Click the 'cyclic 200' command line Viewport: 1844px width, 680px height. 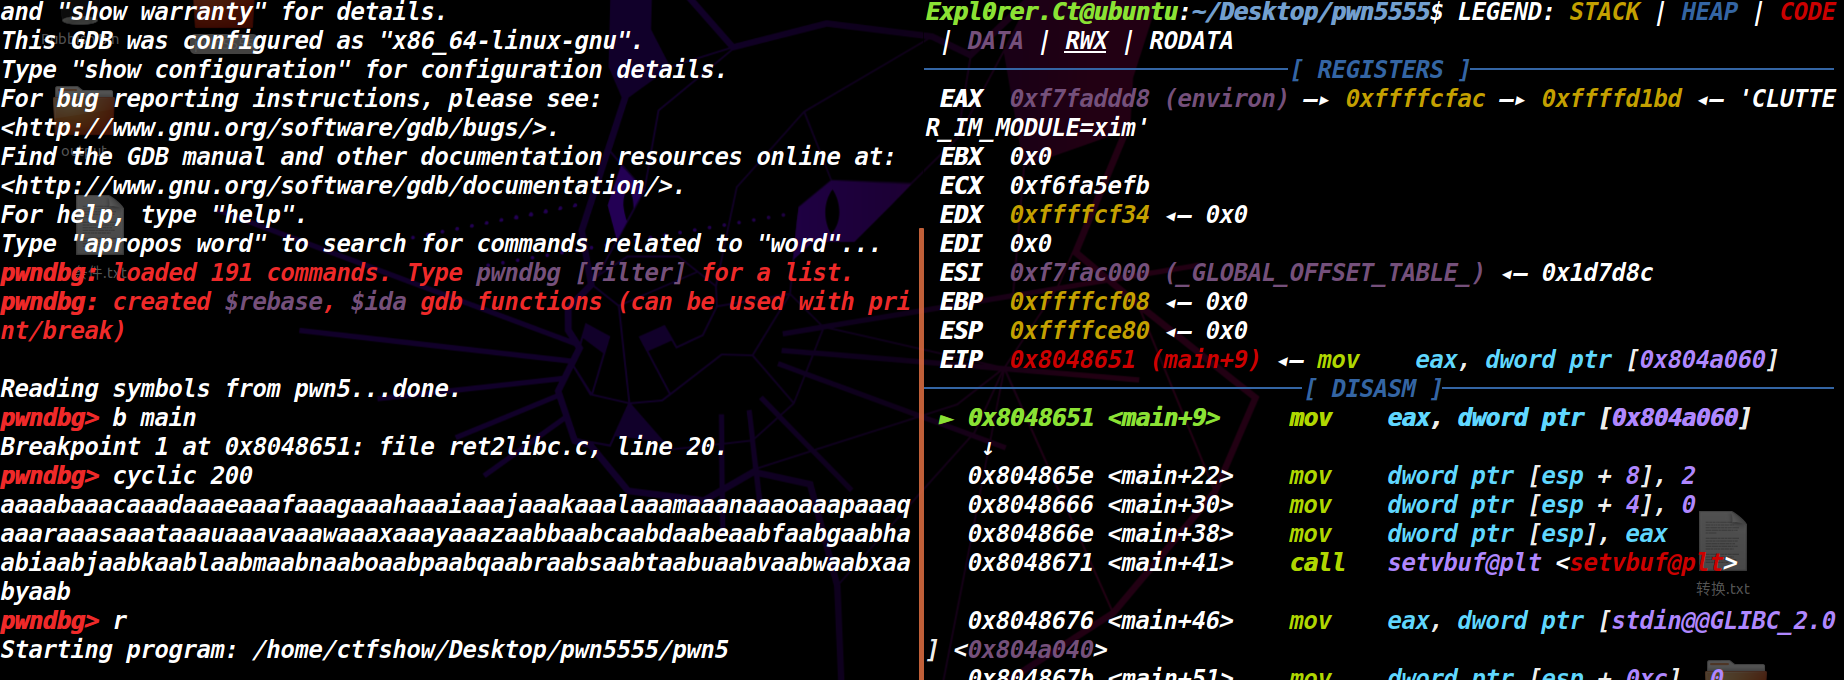point(182,476)
